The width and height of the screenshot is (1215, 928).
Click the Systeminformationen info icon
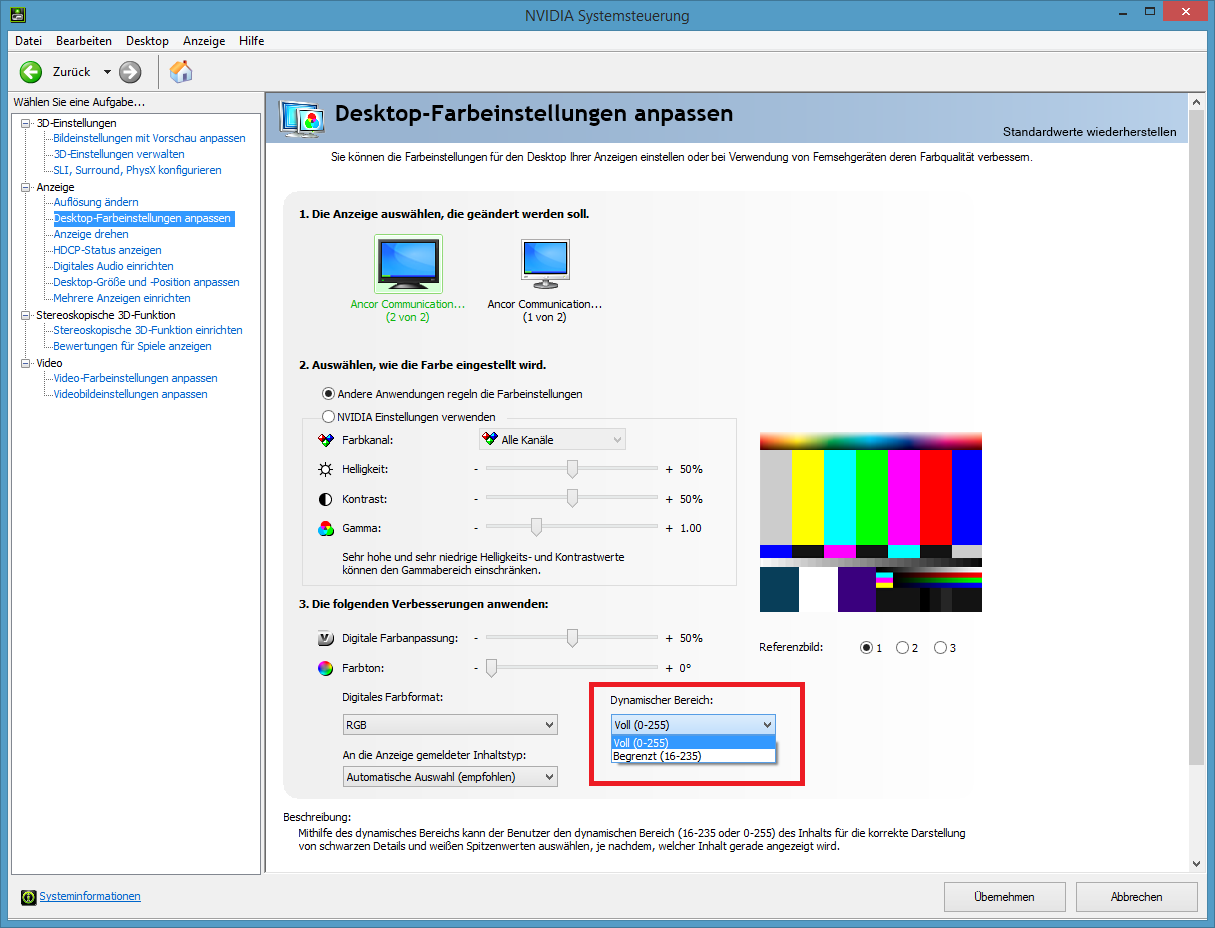(29, 897)
